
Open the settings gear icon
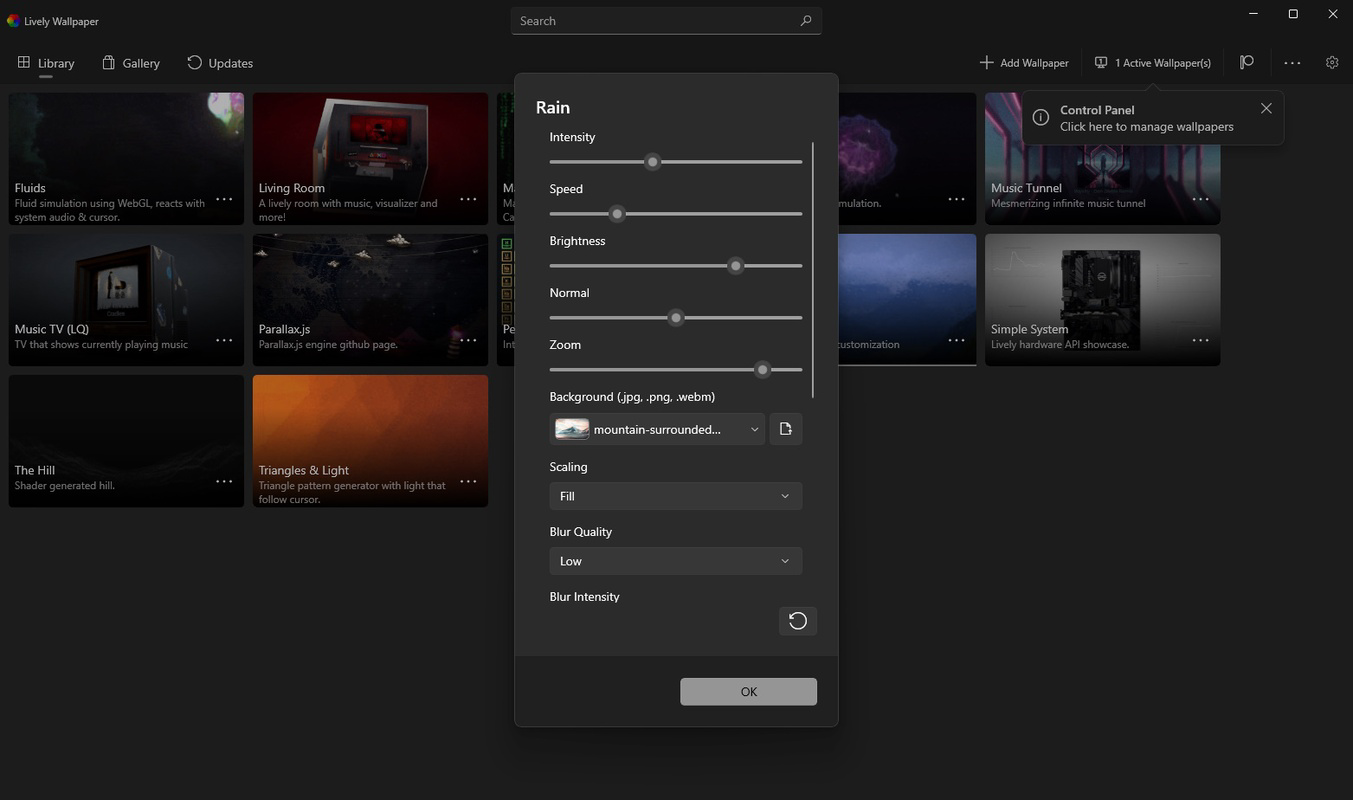[1332, 62]
